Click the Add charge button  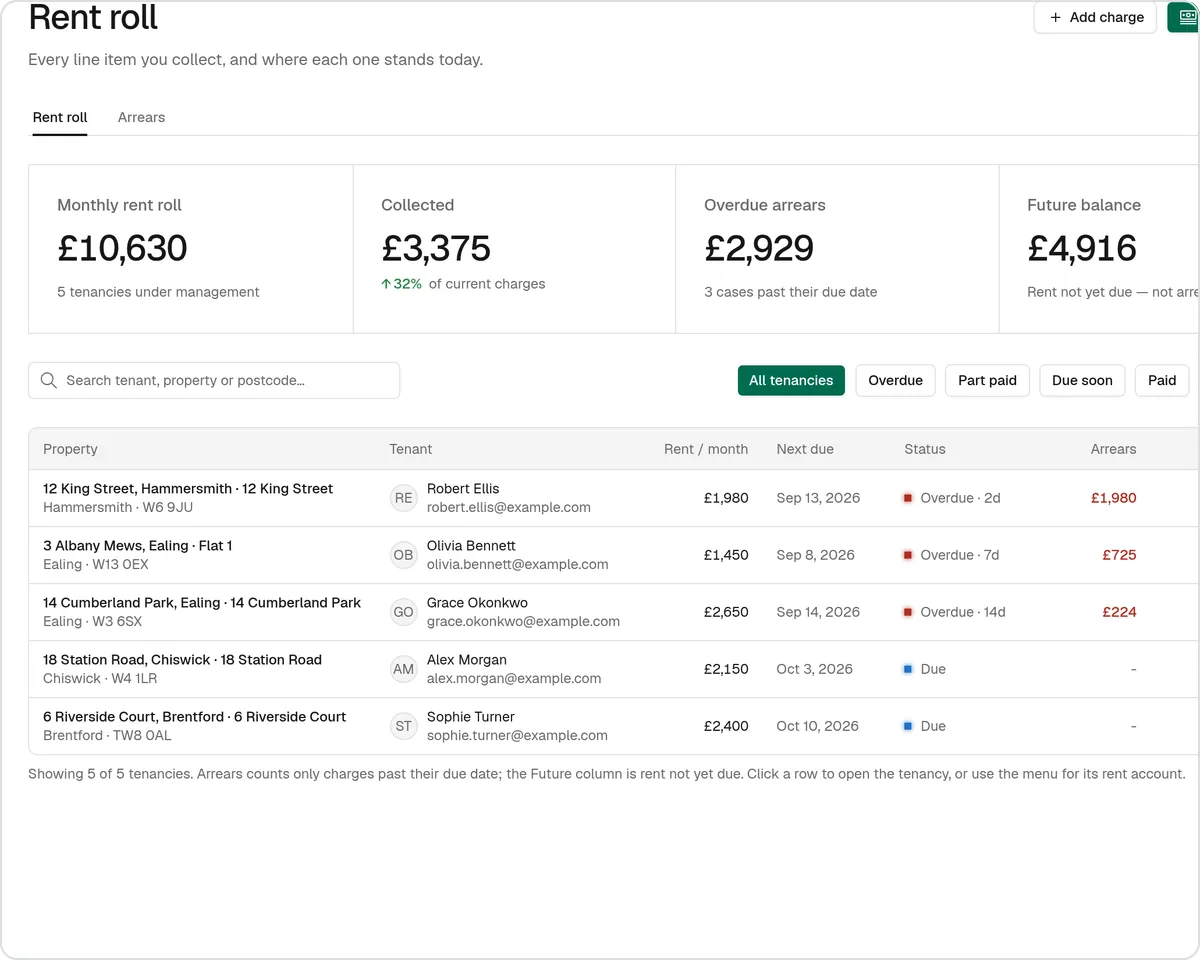pos(1095,17)
